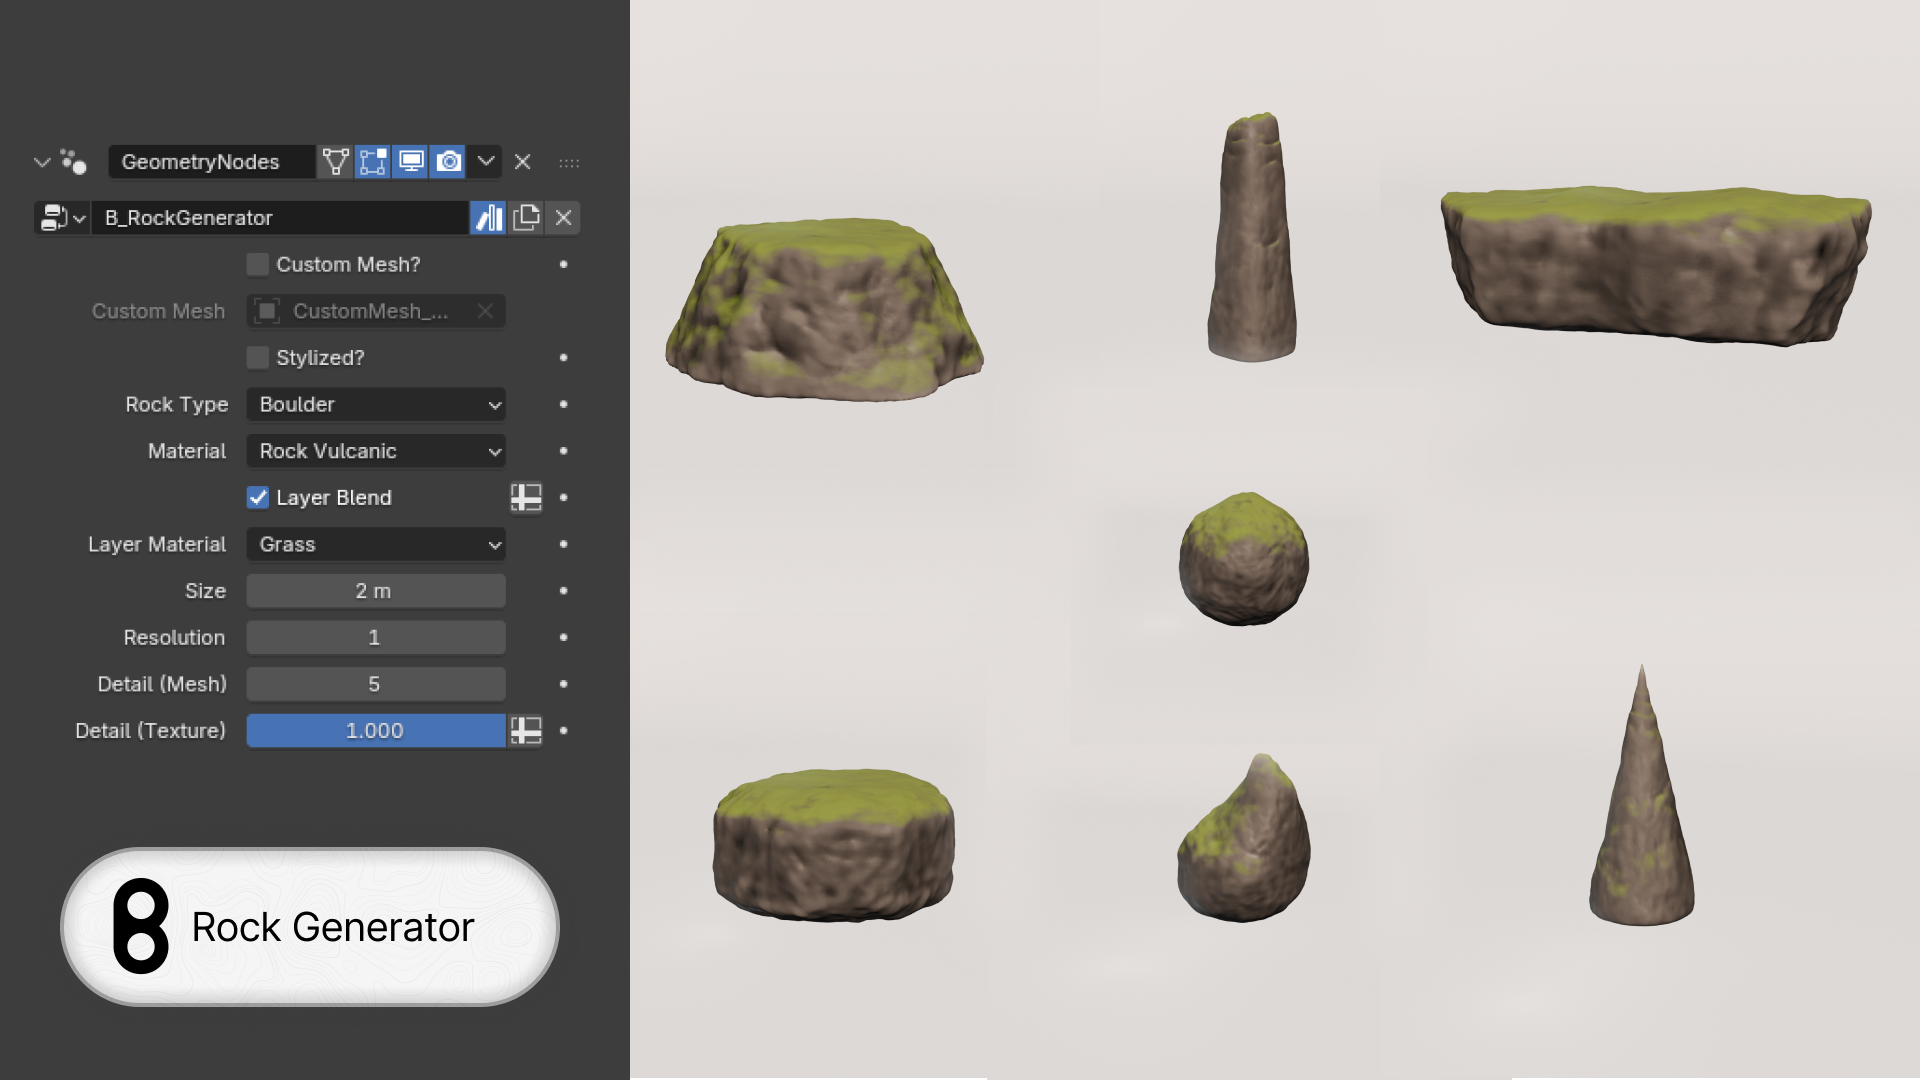Open the Material dropdown showing Rock Vulcanic

pos(375,452)
